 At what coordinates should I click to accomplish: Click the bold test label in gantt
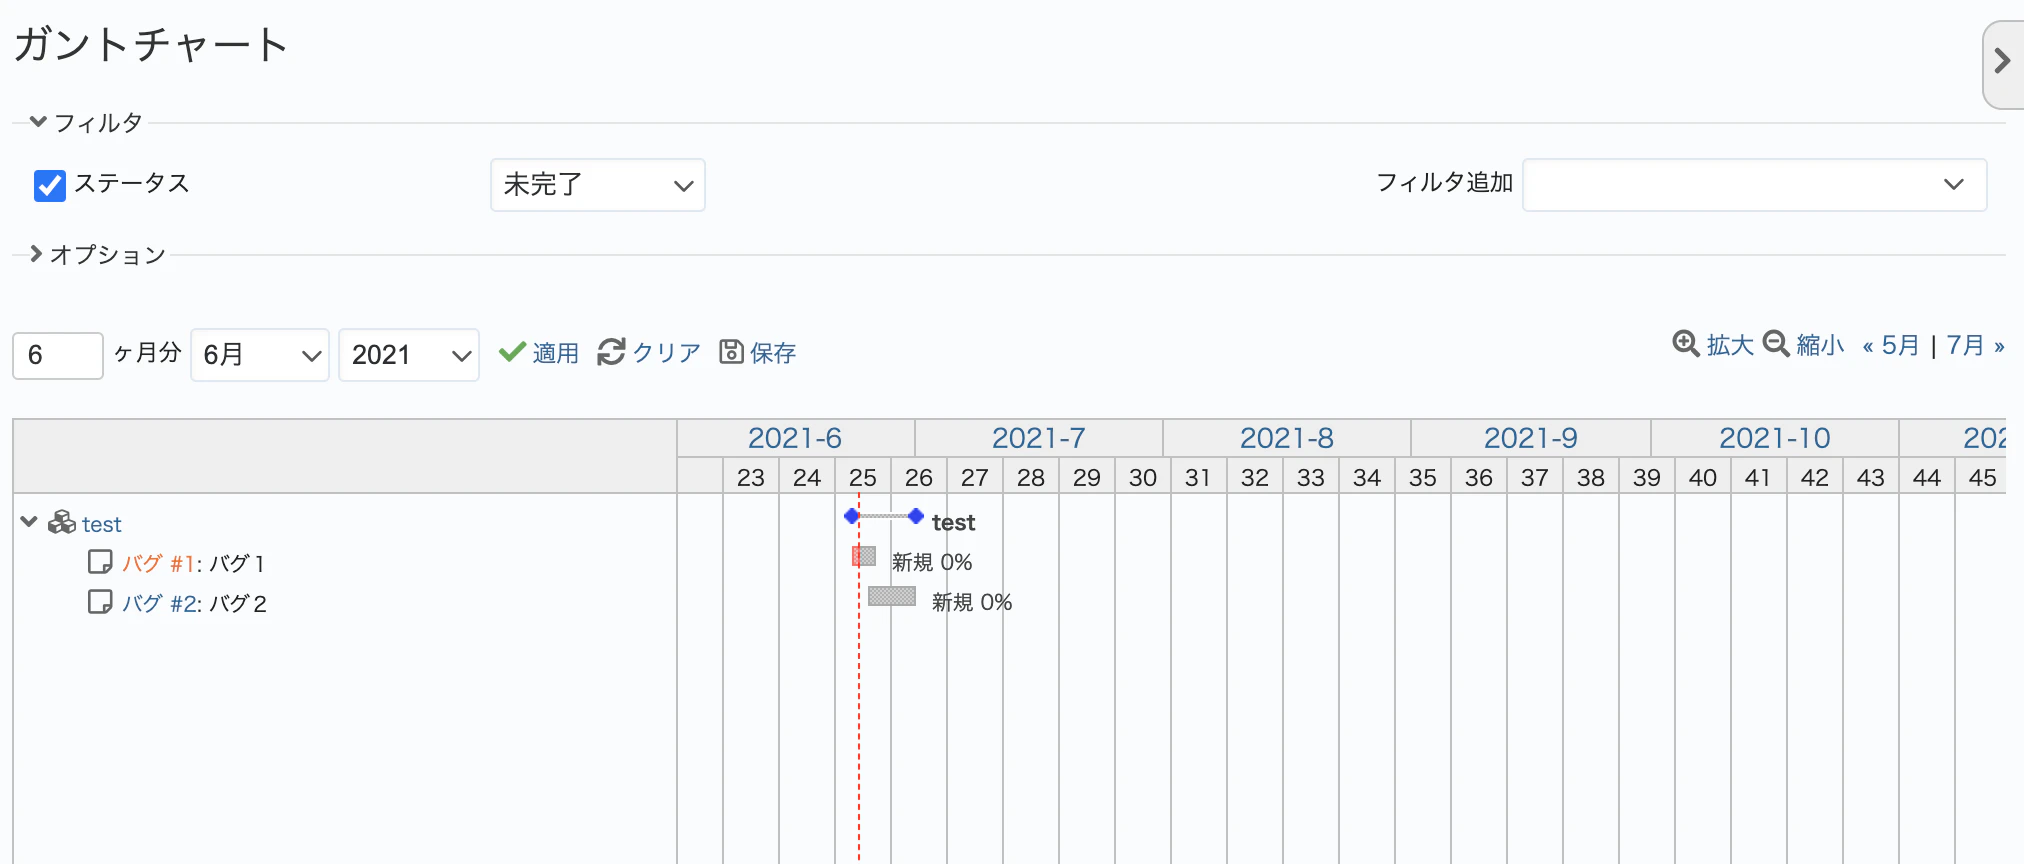coord(953,522)
